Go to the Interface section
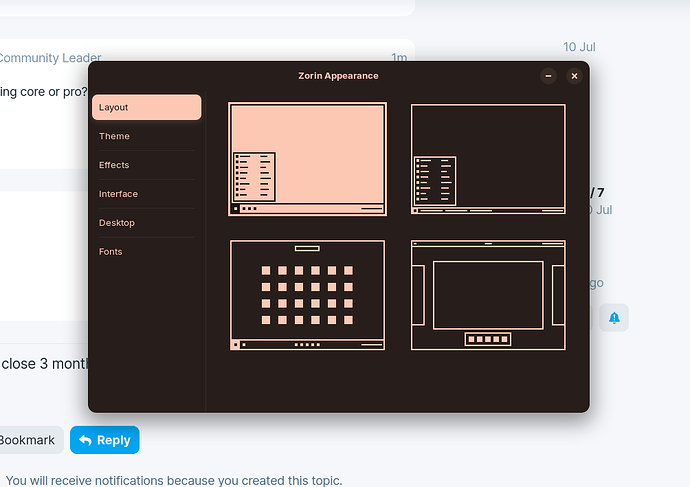The height and width of the screenshot is (487, 690). 147,194
